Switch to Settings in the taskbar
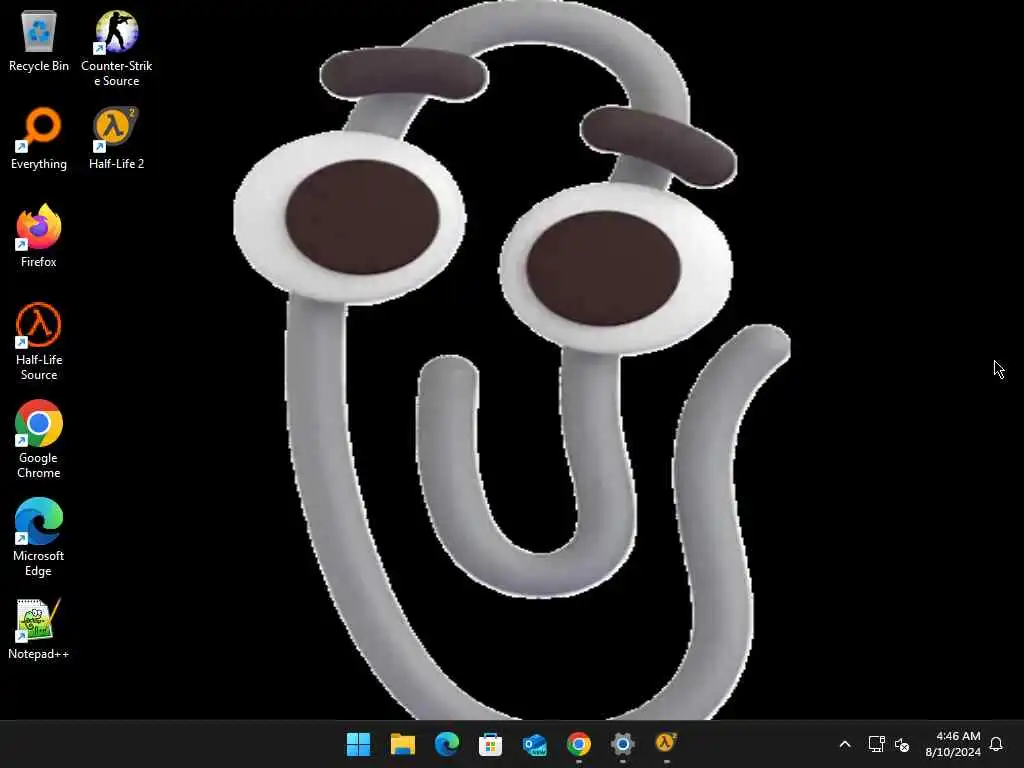The width and height of the screenshot is (1024, 768). [x=623, y=744]
